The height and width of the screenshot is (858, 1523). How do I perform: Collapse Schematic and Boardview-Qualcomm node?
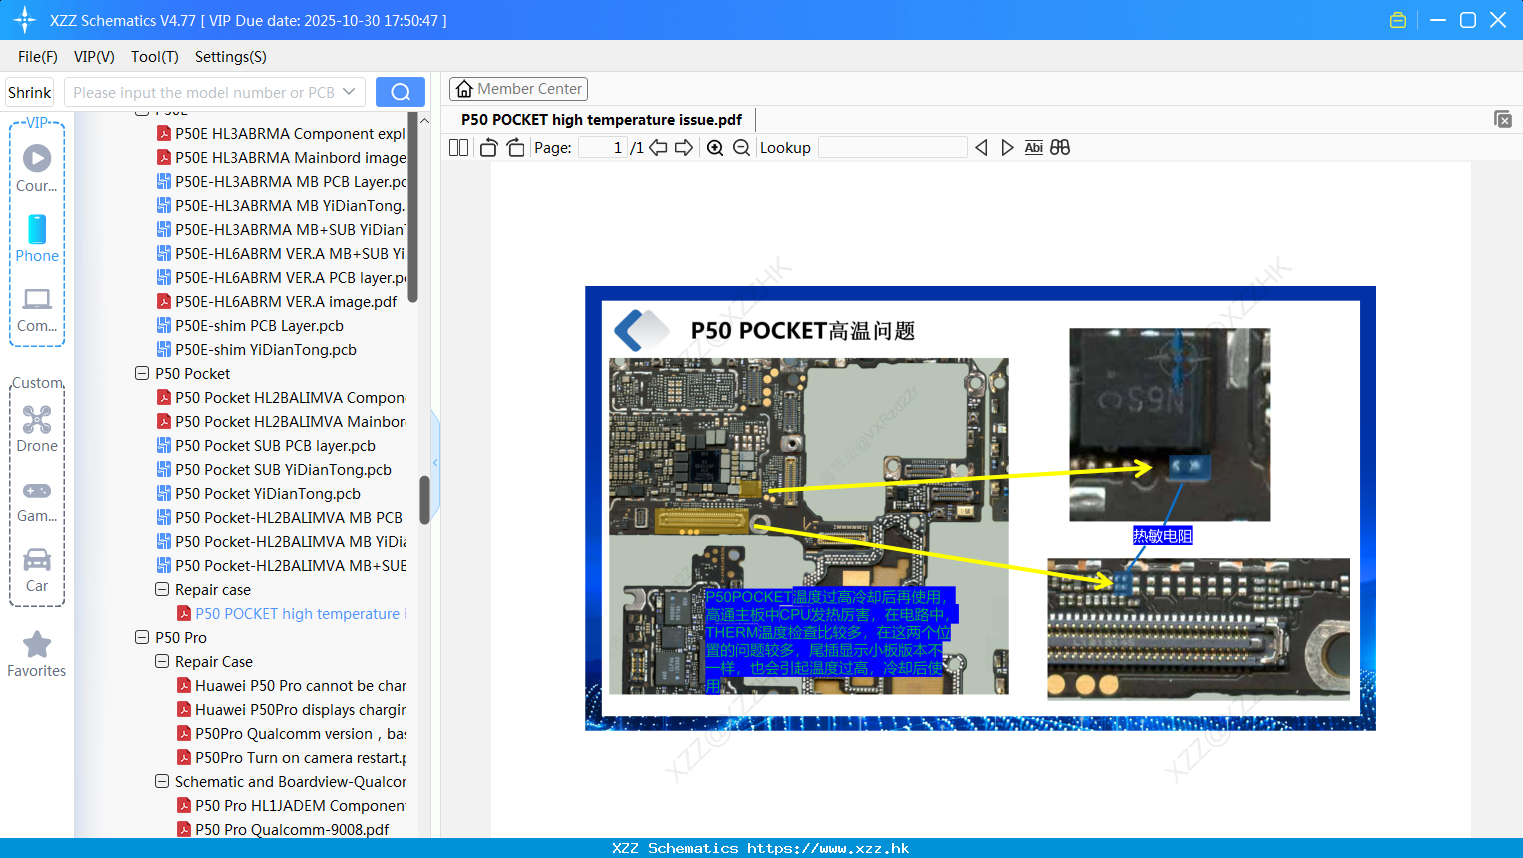coord(162,781)
